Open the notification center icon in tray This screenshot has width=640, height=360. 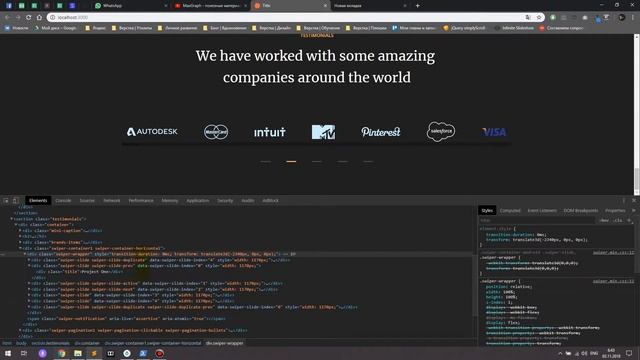click(629, 353)
